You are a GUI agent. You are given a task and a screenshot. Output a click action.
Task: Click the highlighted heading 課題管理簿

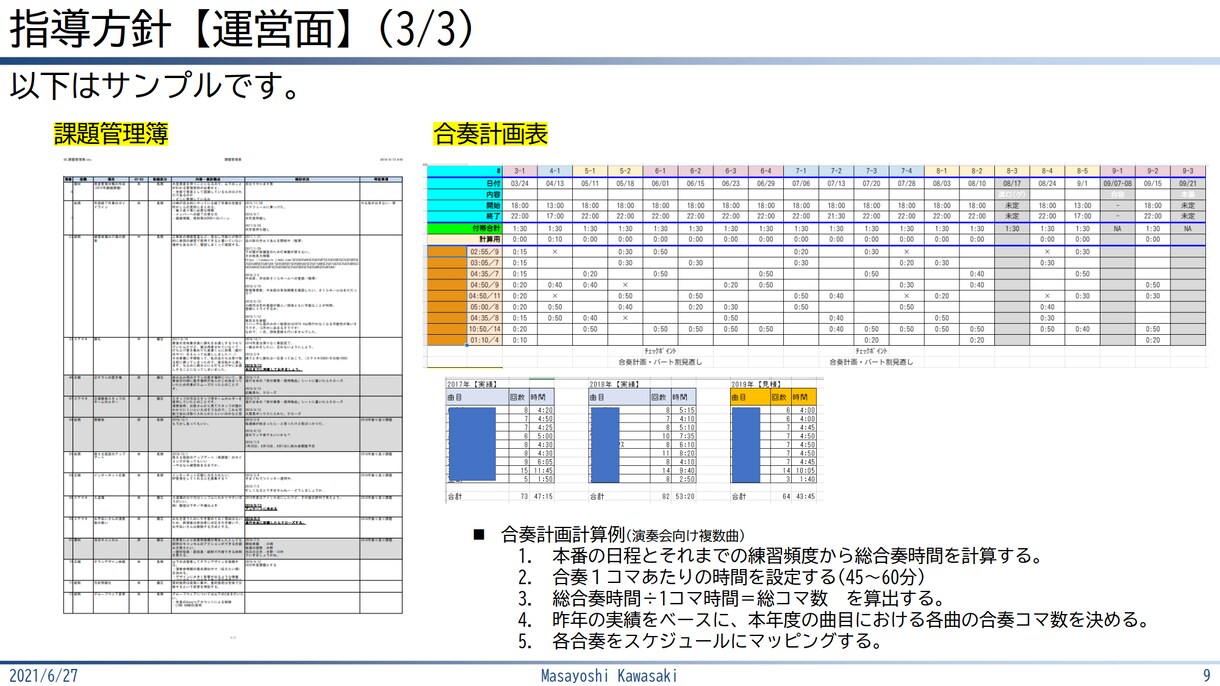[109, 133]
